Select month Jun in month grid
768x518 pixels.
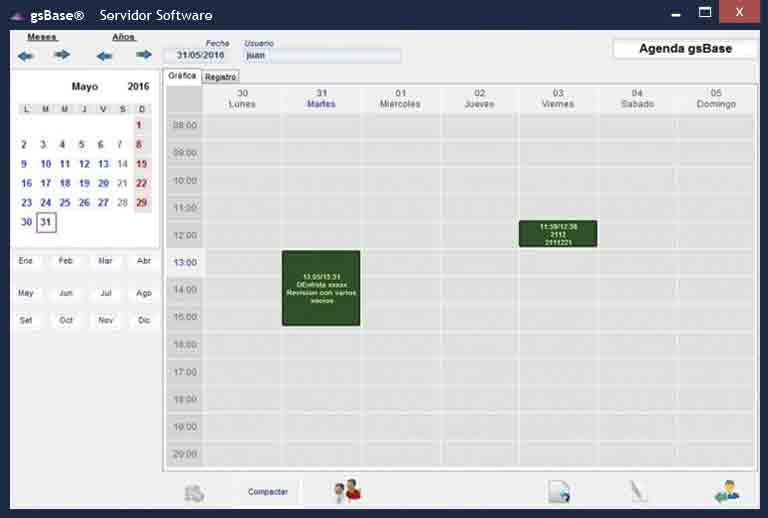point(66,293)
